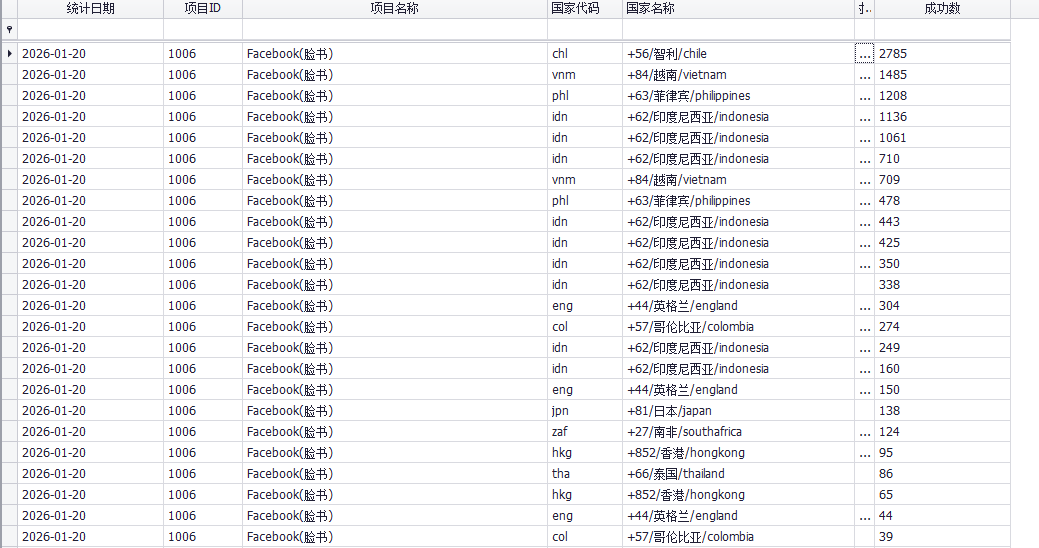Open the ellipsis button in the 425 row

click(865, 243)
